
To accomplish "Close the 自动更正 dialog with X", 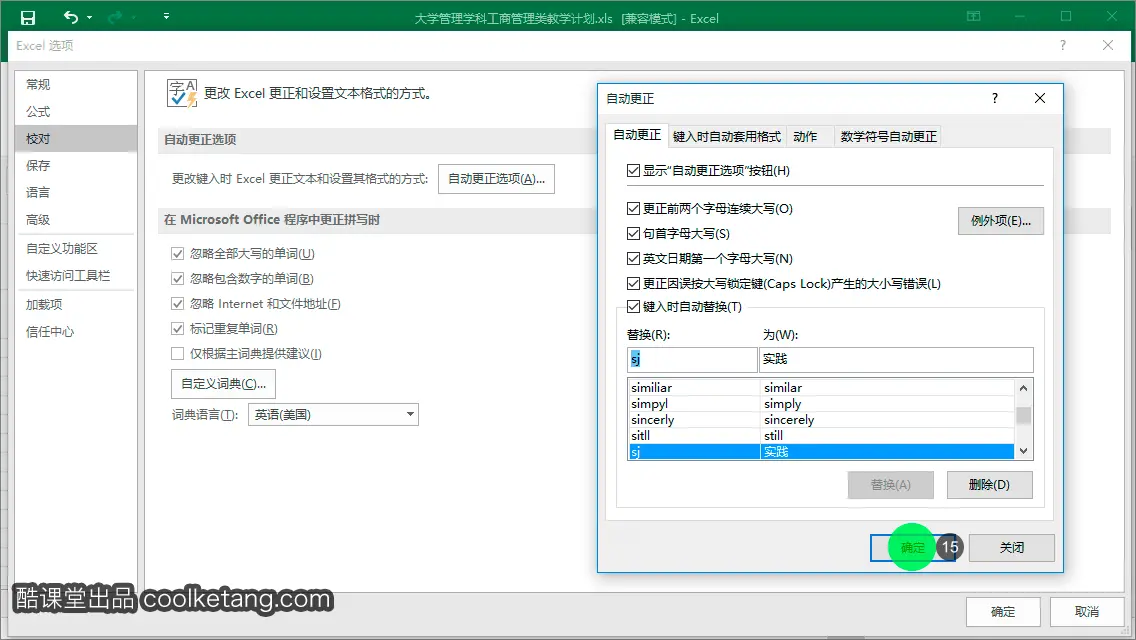I will coord(1040,98).
